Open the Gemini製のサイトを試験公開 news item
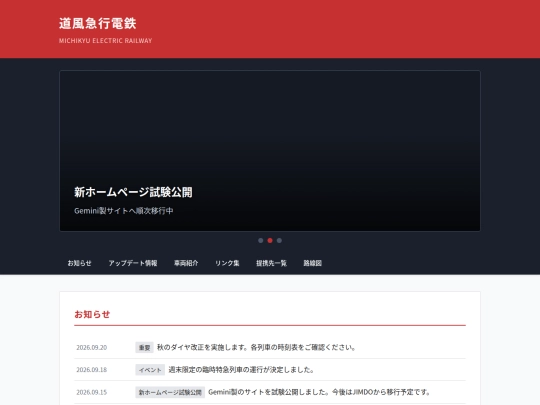This screenshot has width=540, height=405. click(x=320, y=392)
